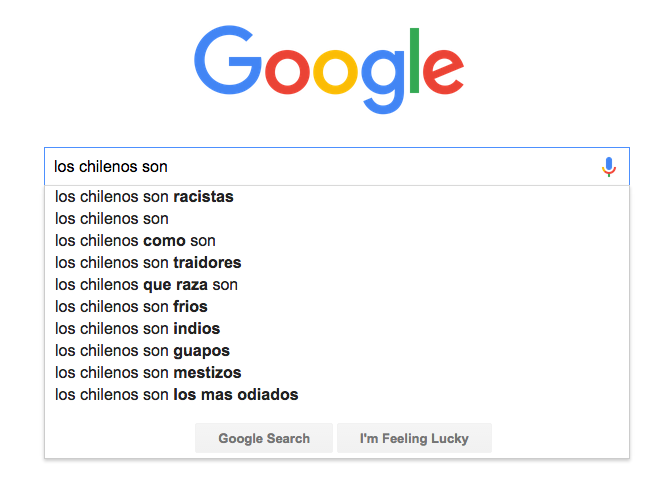Screen dimensions: 671x479
Task: Choose suggestion 'los chilenos son frios'
Action: click(337, 307)
